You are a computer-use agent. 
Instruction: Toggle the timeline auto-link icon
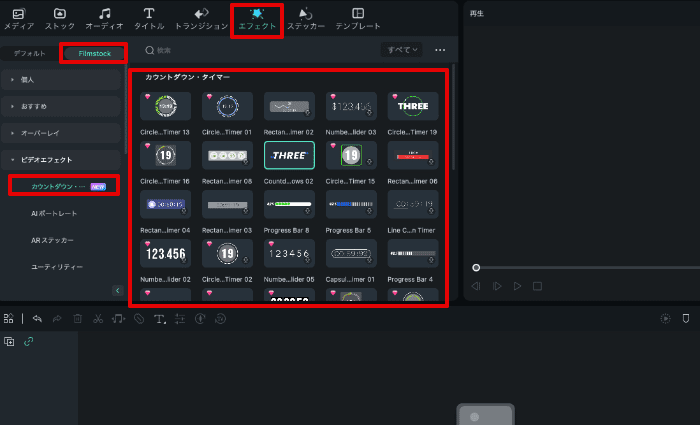click(x=29, y=342)
